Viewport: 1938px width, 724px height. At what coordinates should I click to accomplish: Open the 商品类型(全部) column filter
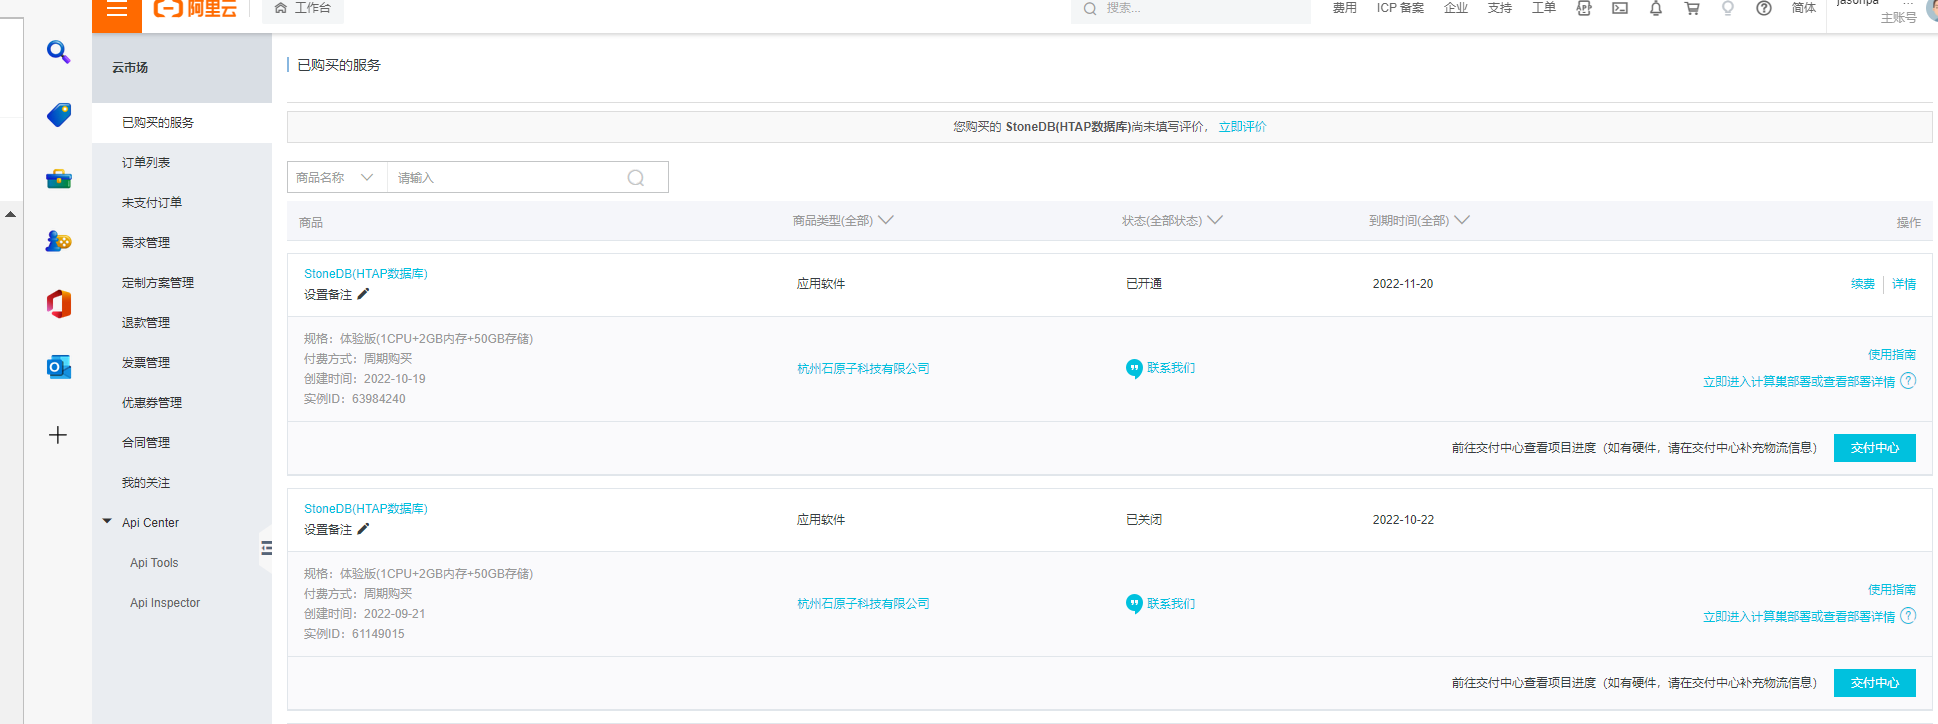pyautogui.click(x=842, y=221)
